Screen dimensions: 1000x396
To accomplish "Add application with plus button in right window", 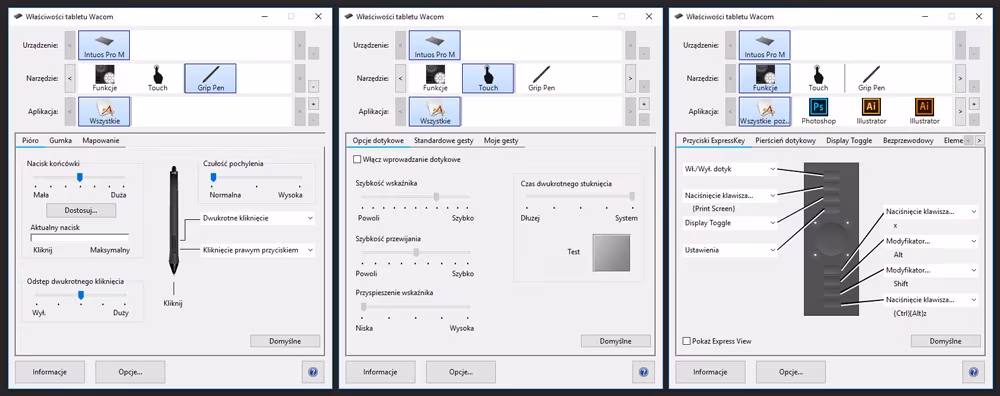I will click(974, 103).
